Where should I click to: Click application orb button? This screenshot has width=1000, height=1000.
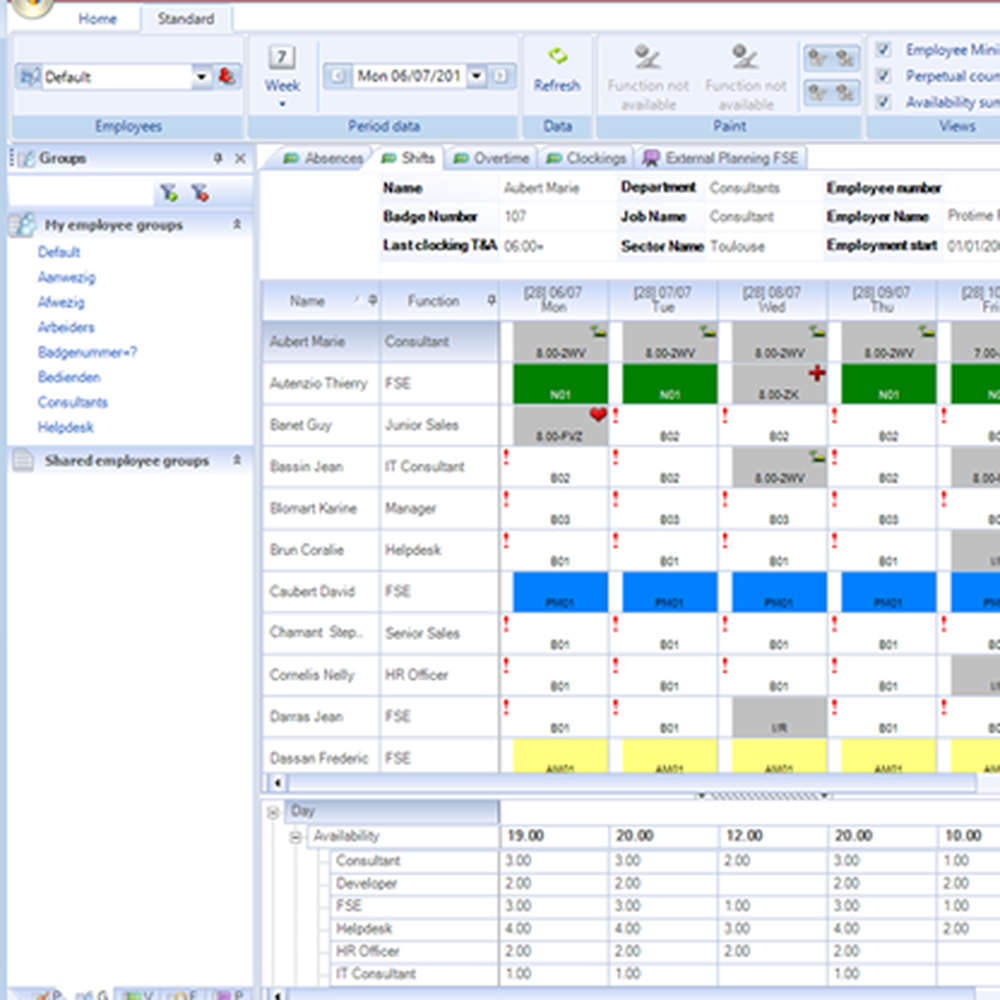coord(31,6)
